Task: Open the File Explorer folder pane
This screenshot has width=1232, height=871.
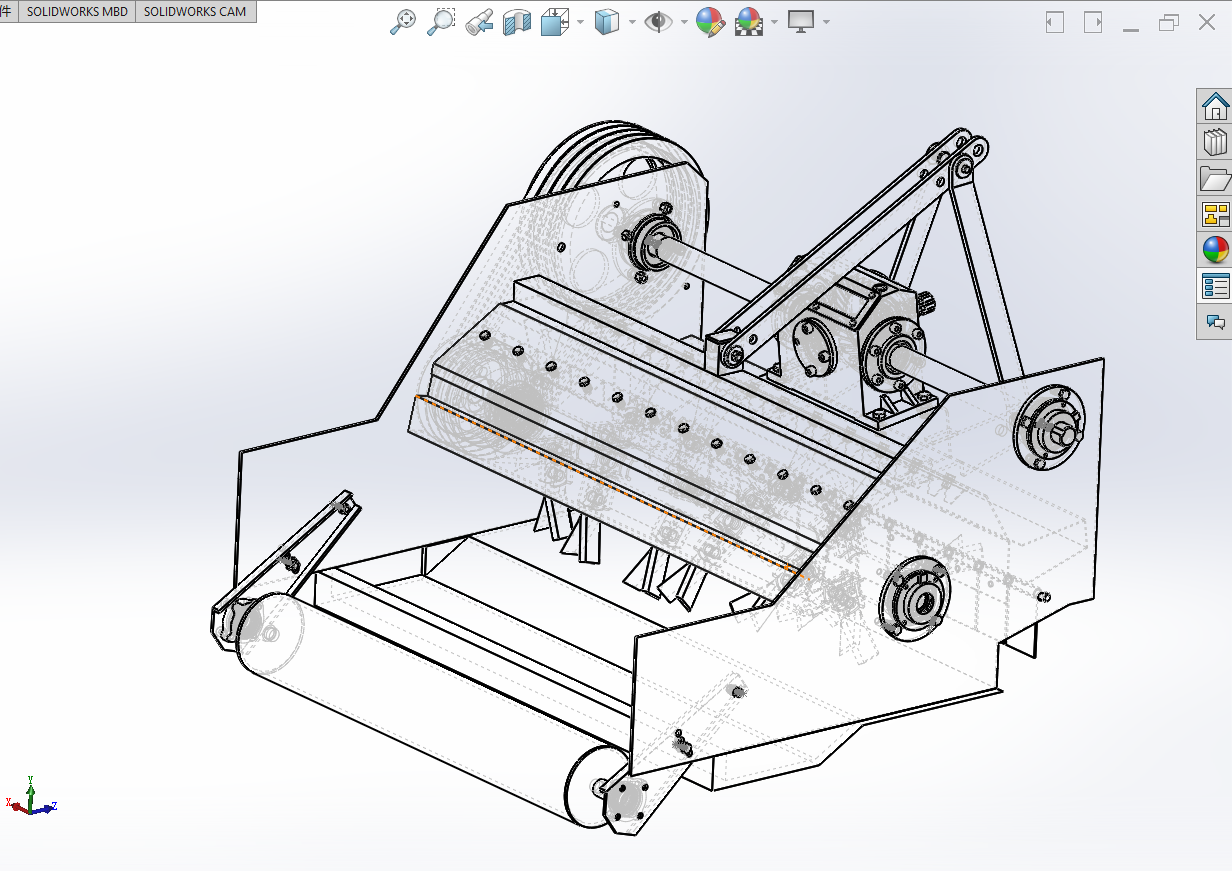Action: (x=1215, y=178)
